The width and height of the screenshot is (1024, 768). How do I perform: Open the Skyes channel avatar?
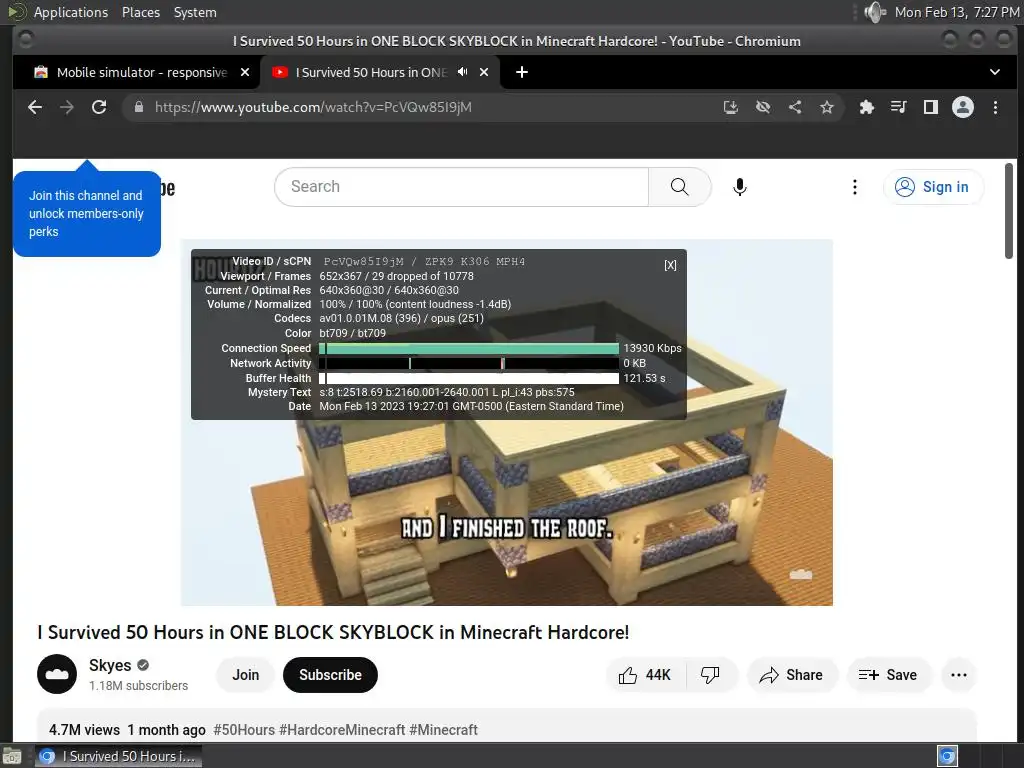pos(57,674)
